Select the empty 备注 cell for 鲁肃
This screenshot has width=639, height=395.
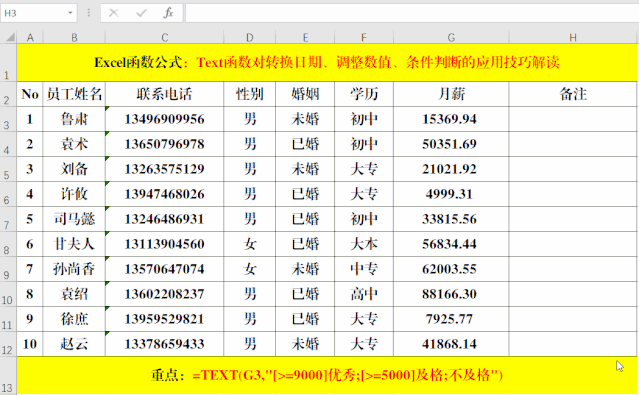point(573,119)
